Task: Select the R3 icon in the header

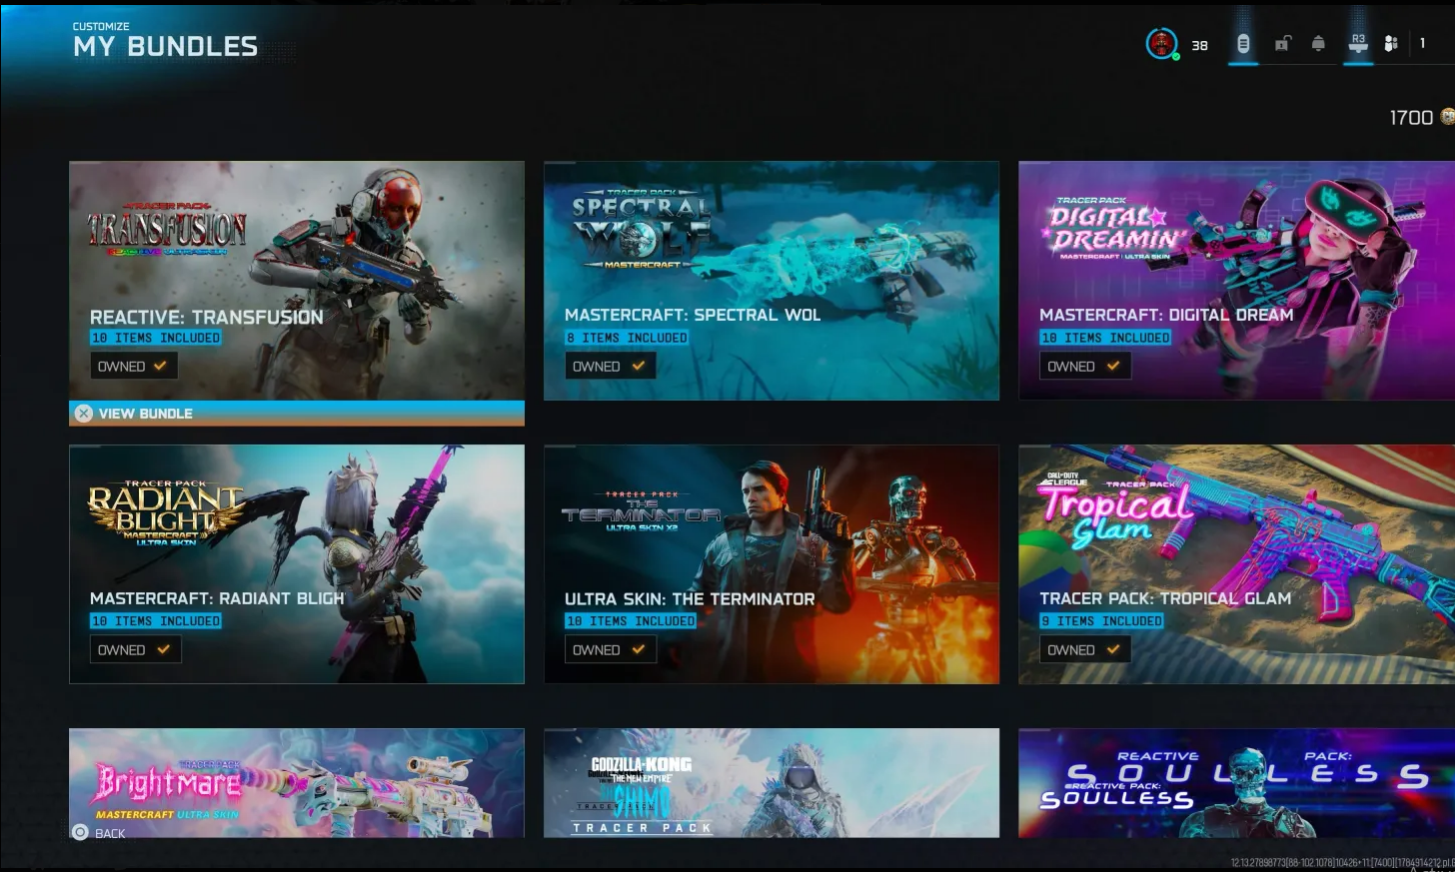Action: [1358, 43]
